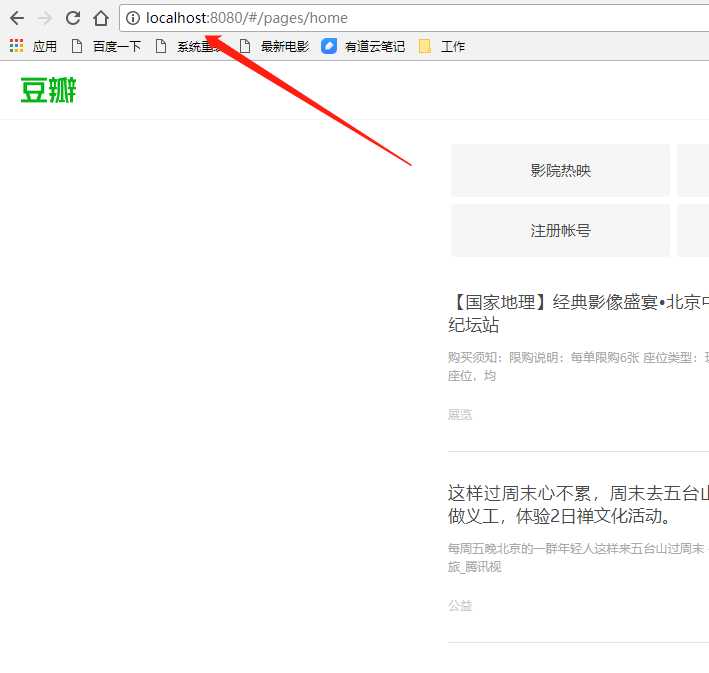
Task: Click the browser forward arrow
Action: point(45,18)
